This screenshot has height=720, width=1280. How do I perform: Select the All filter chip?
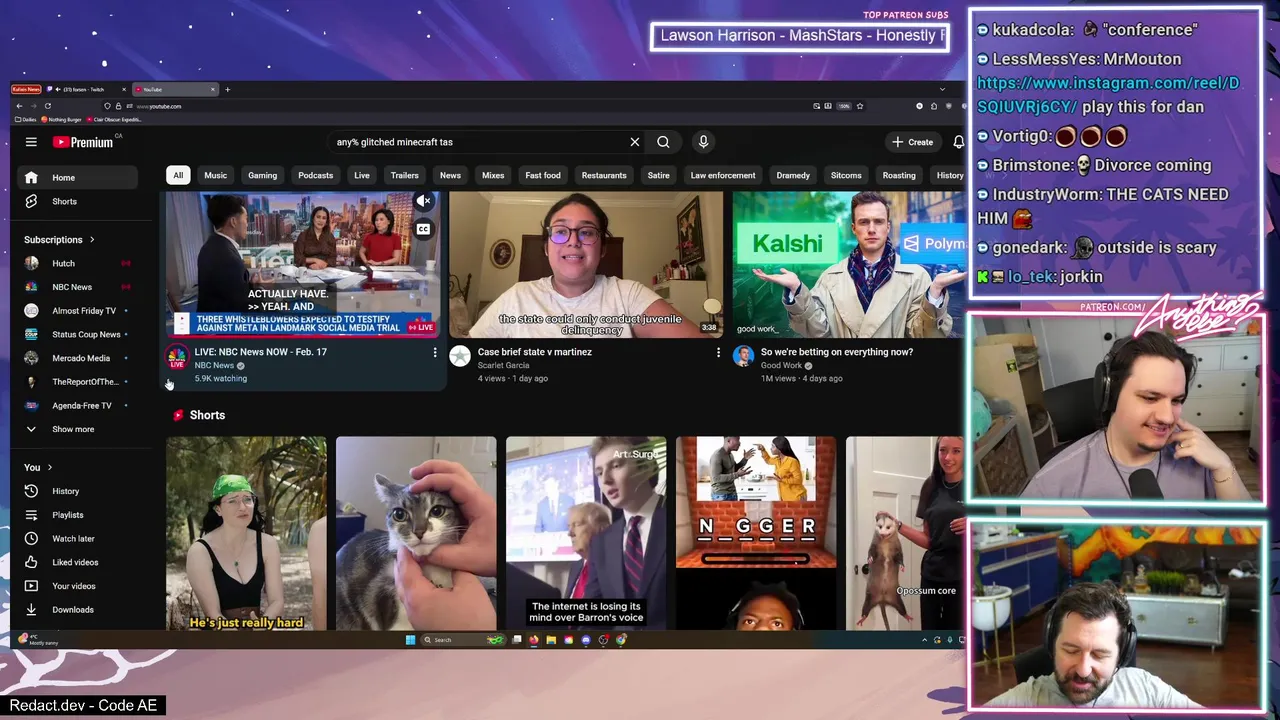(x=178, y=175)
